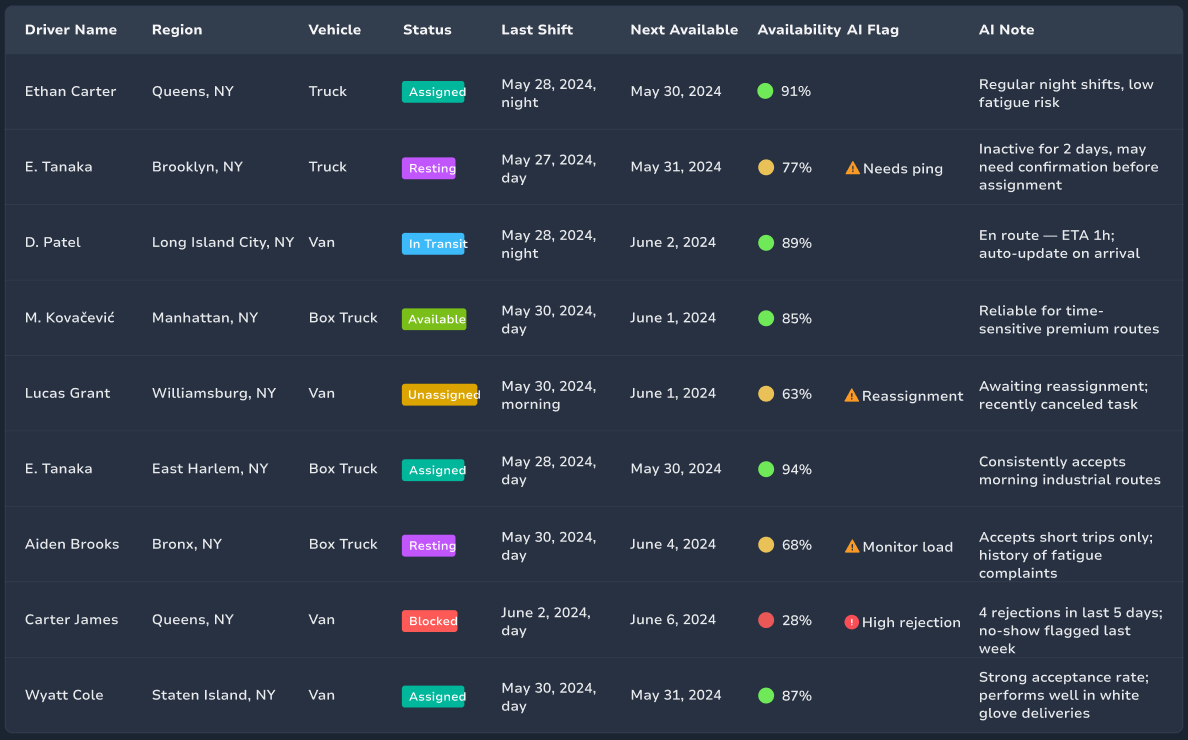
Task: Click the "Blocked" status badge for Carter James
Action: coord(430,620)
